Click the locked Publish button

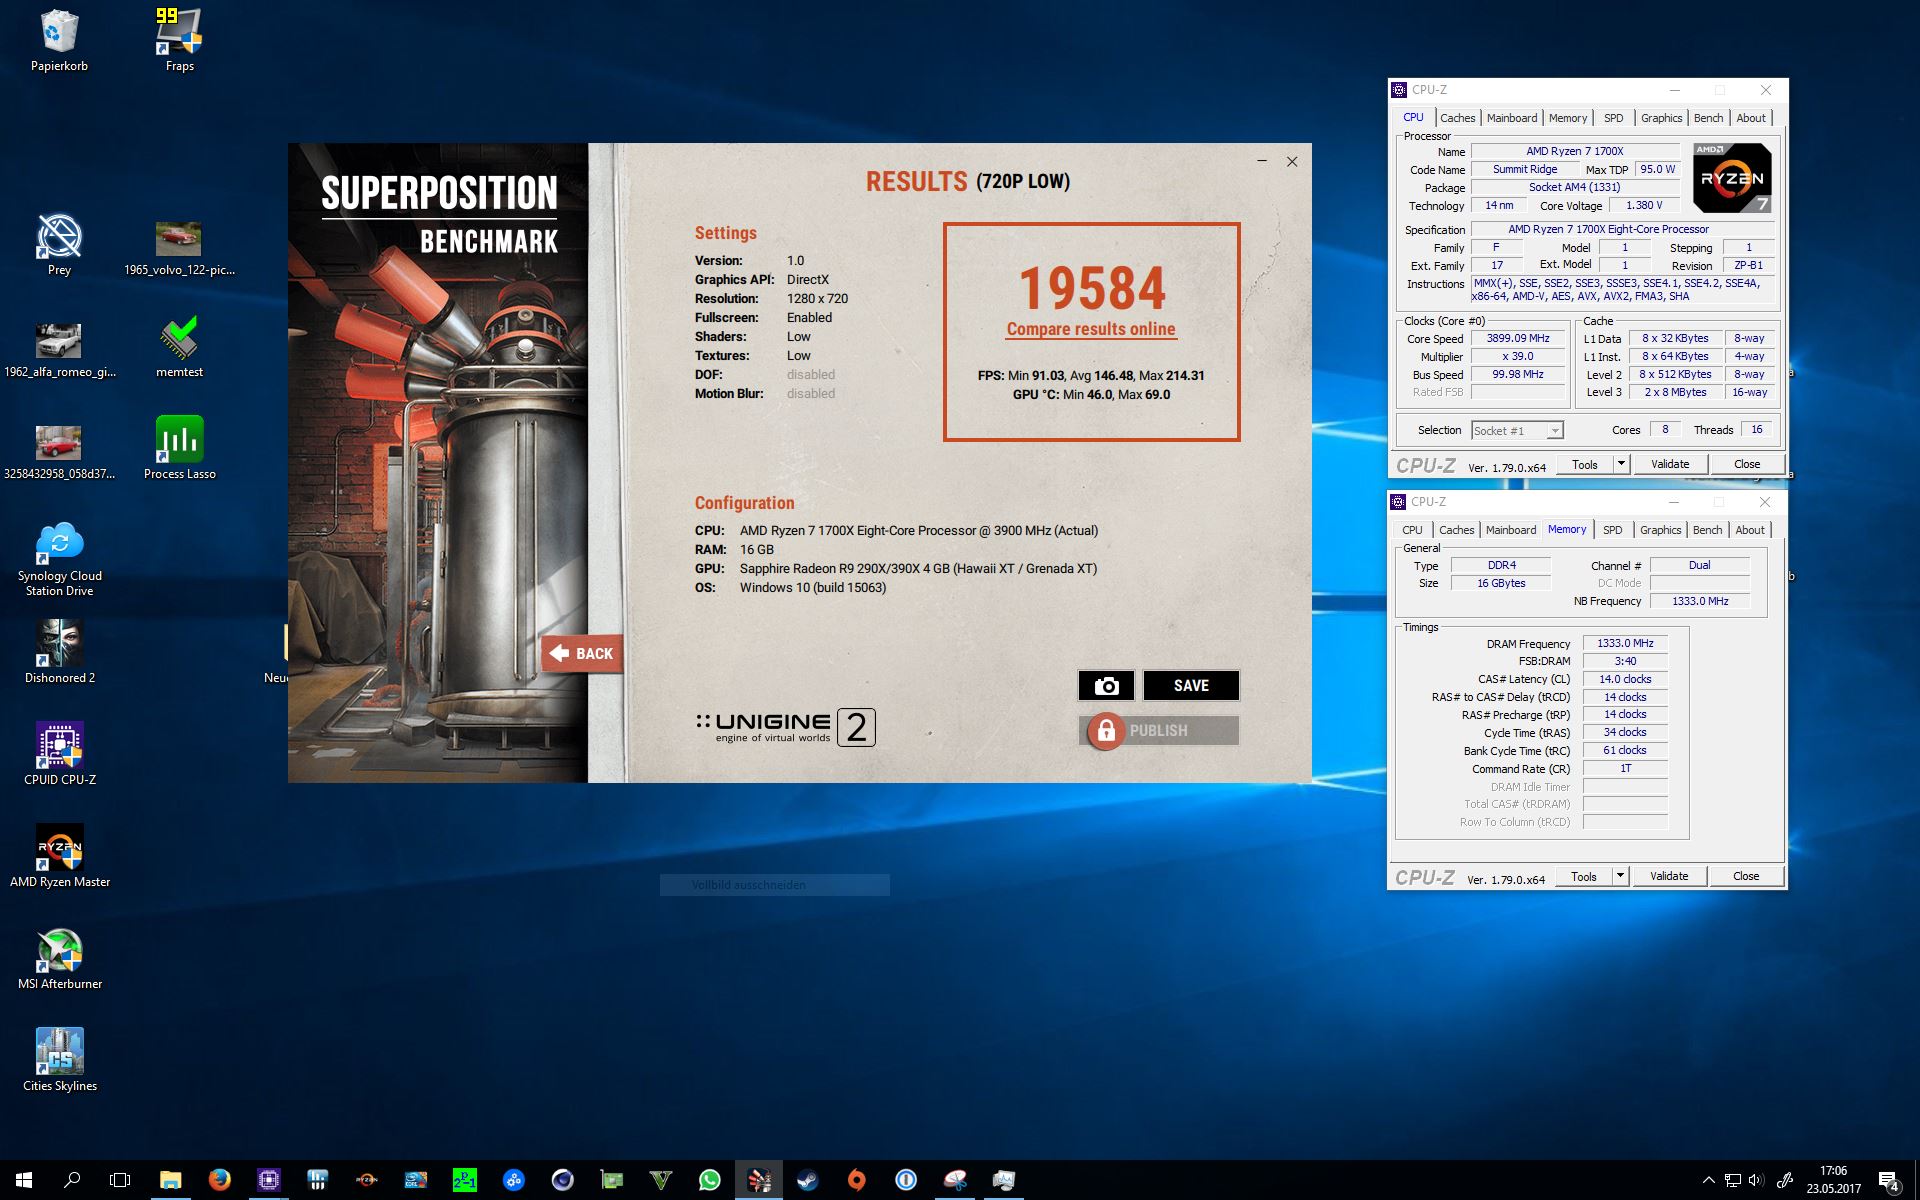click(1159, 731)
